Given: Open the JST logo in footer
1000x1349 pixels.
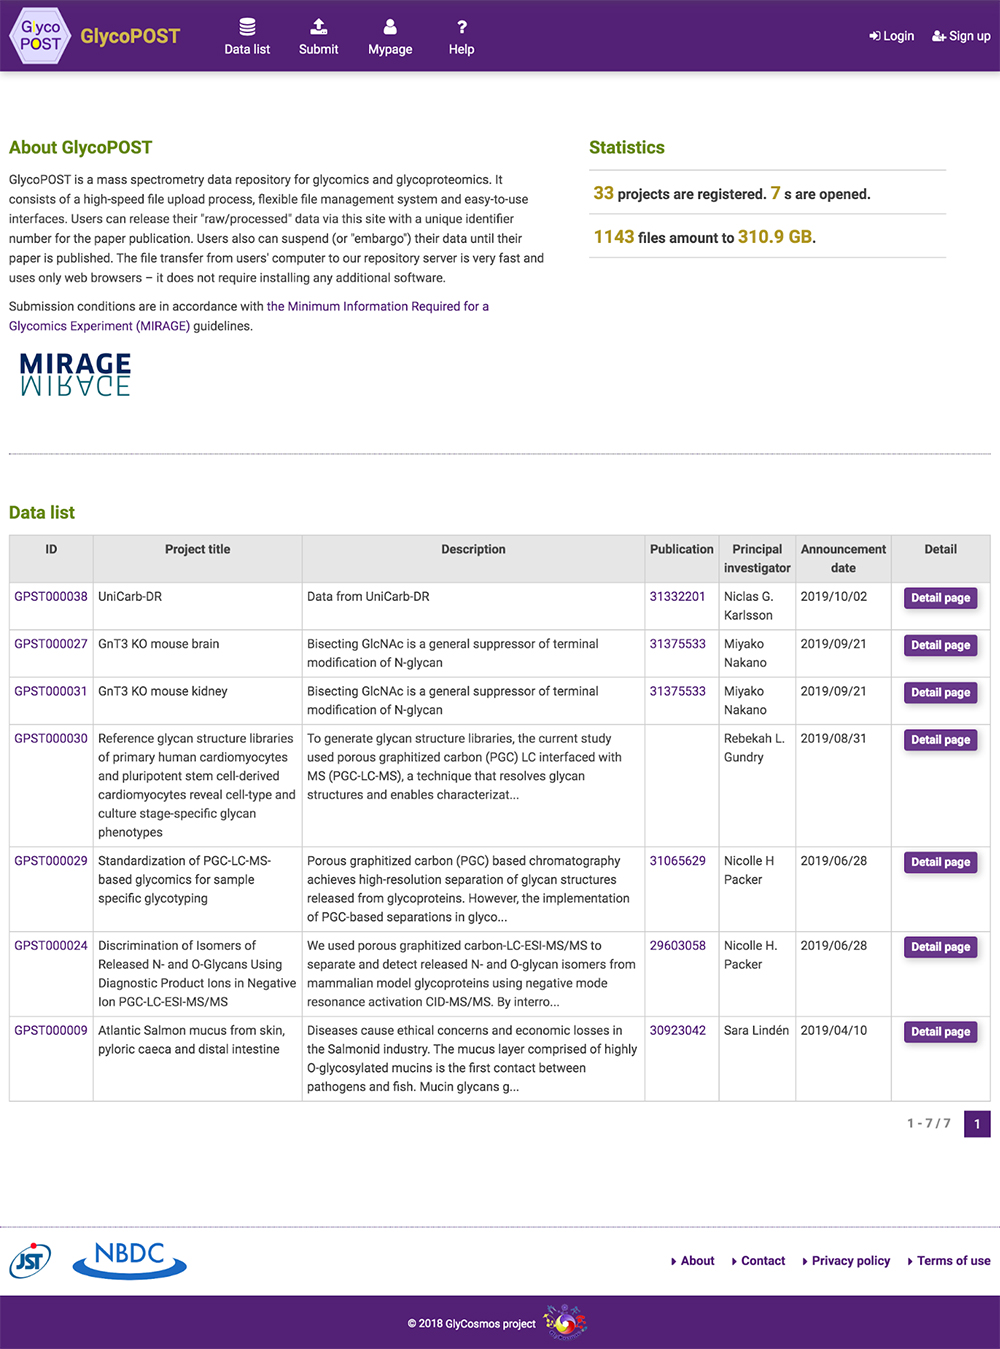Looking at the screenshot, I should 30,1260.
